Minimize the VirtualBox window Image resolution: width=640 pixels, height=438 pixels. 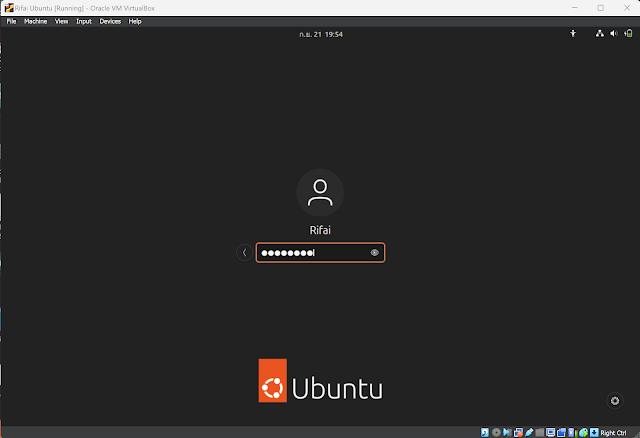pyautogui.click(x=574, y=8)
